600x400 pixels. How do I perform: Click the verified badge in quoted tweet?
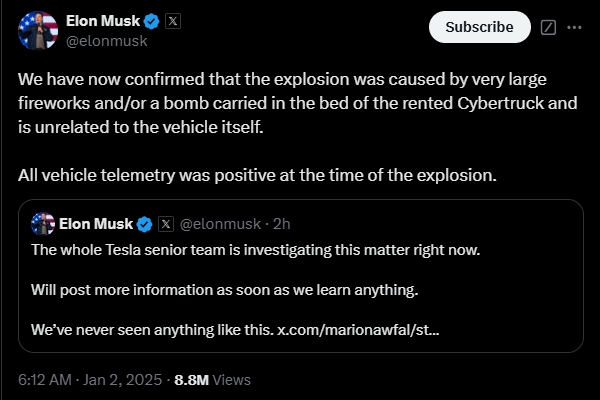(x=144, y=222)
